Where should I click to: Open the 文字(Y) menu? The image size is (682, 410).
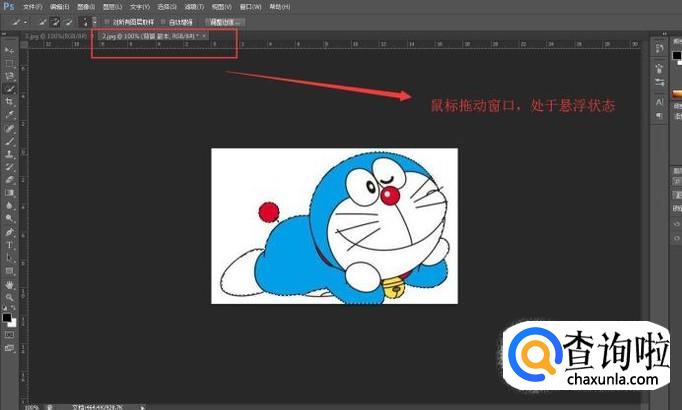(140, 7)
